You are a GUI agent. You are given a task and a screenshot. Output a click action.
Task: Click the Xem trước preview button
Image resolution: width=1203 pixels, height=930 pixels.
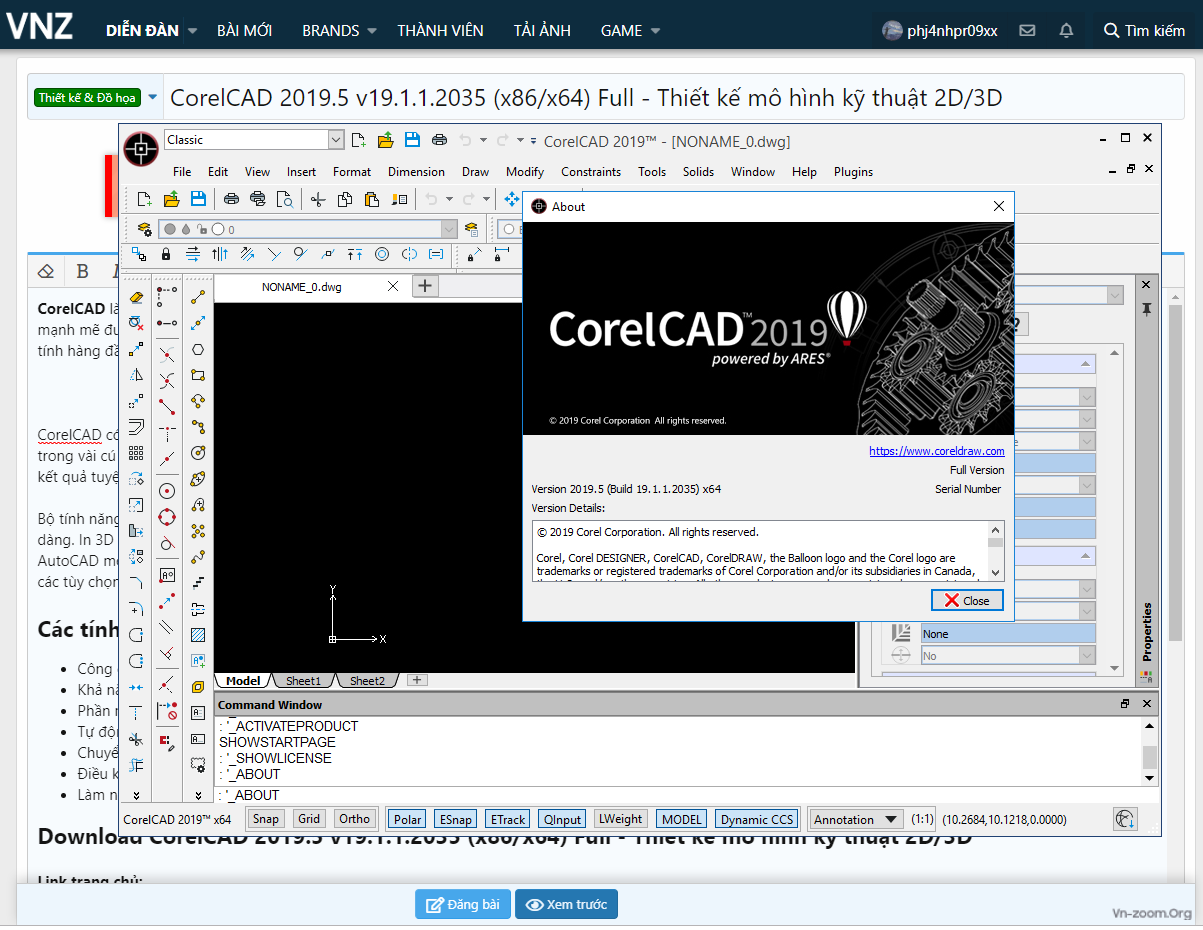pos(567,904)
